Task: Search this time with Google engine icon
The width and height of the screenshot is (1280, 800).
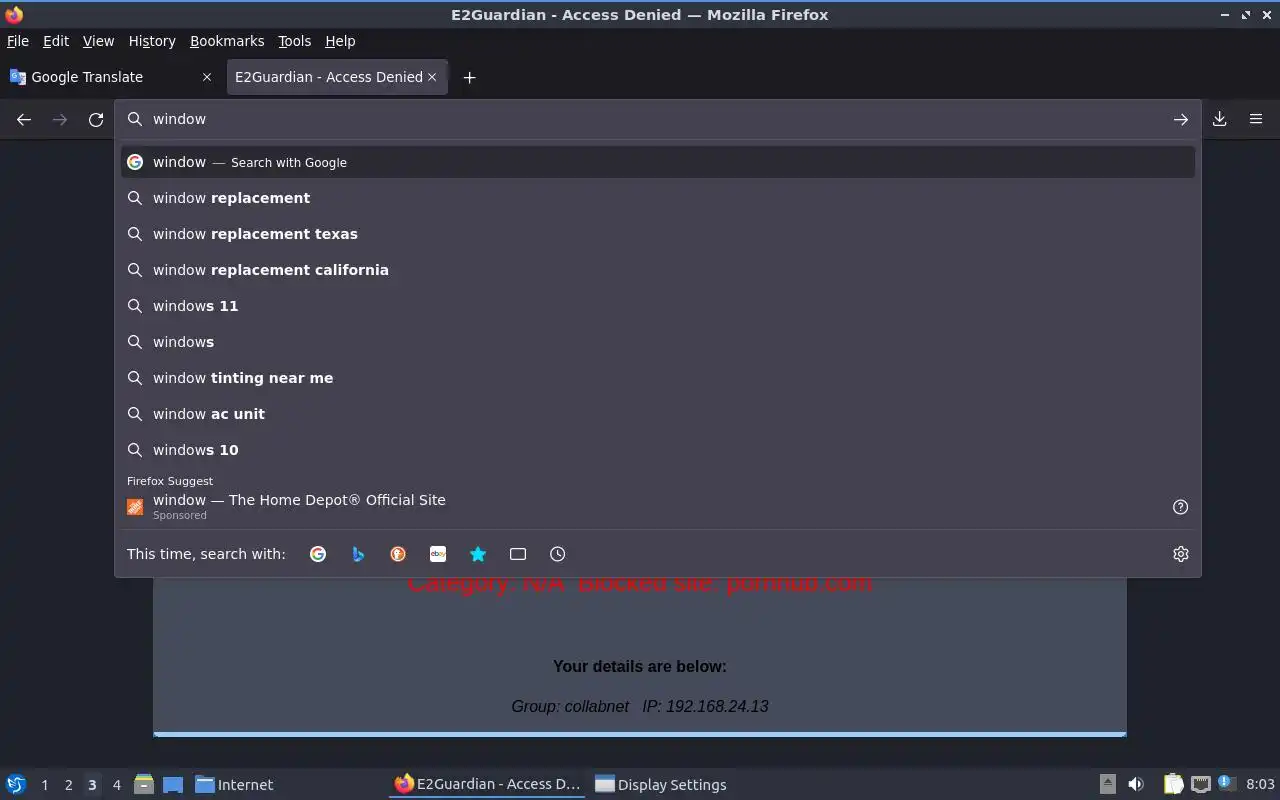Action: [318, 554]
